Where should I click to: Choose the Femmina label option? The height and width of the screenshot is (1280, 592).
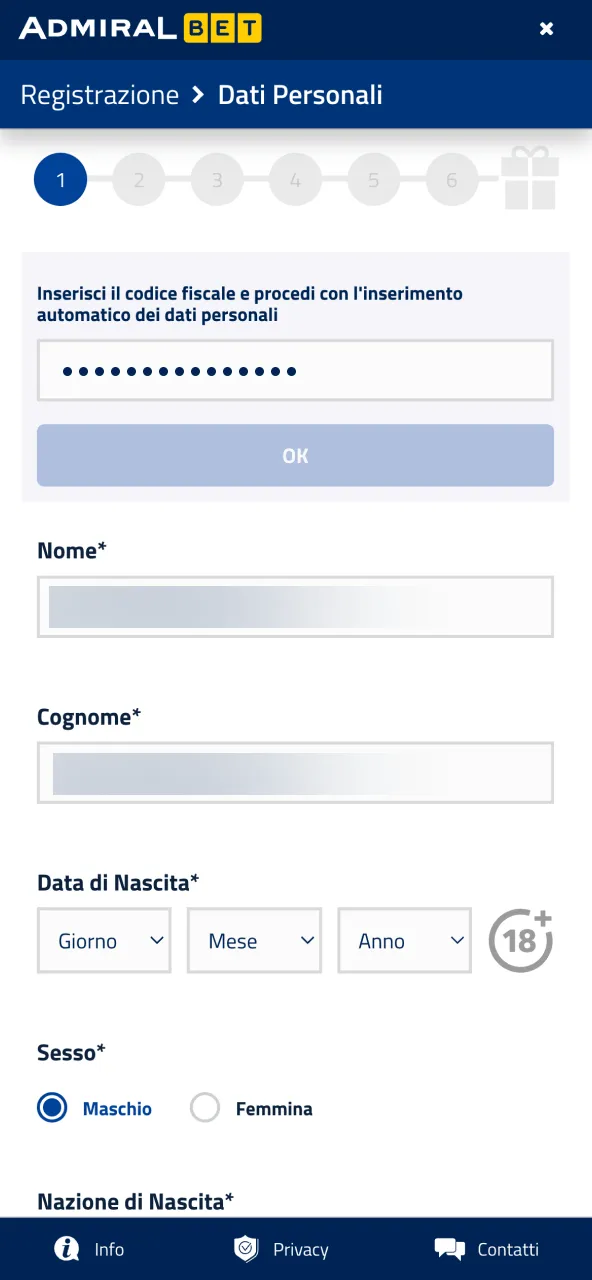(x=274, y=1109)
